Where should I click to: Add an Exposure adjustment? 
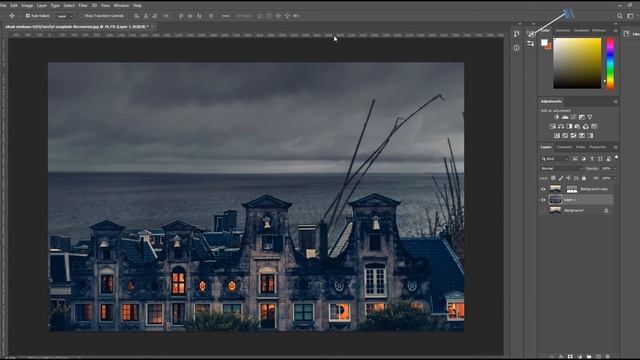pos(582,117)
